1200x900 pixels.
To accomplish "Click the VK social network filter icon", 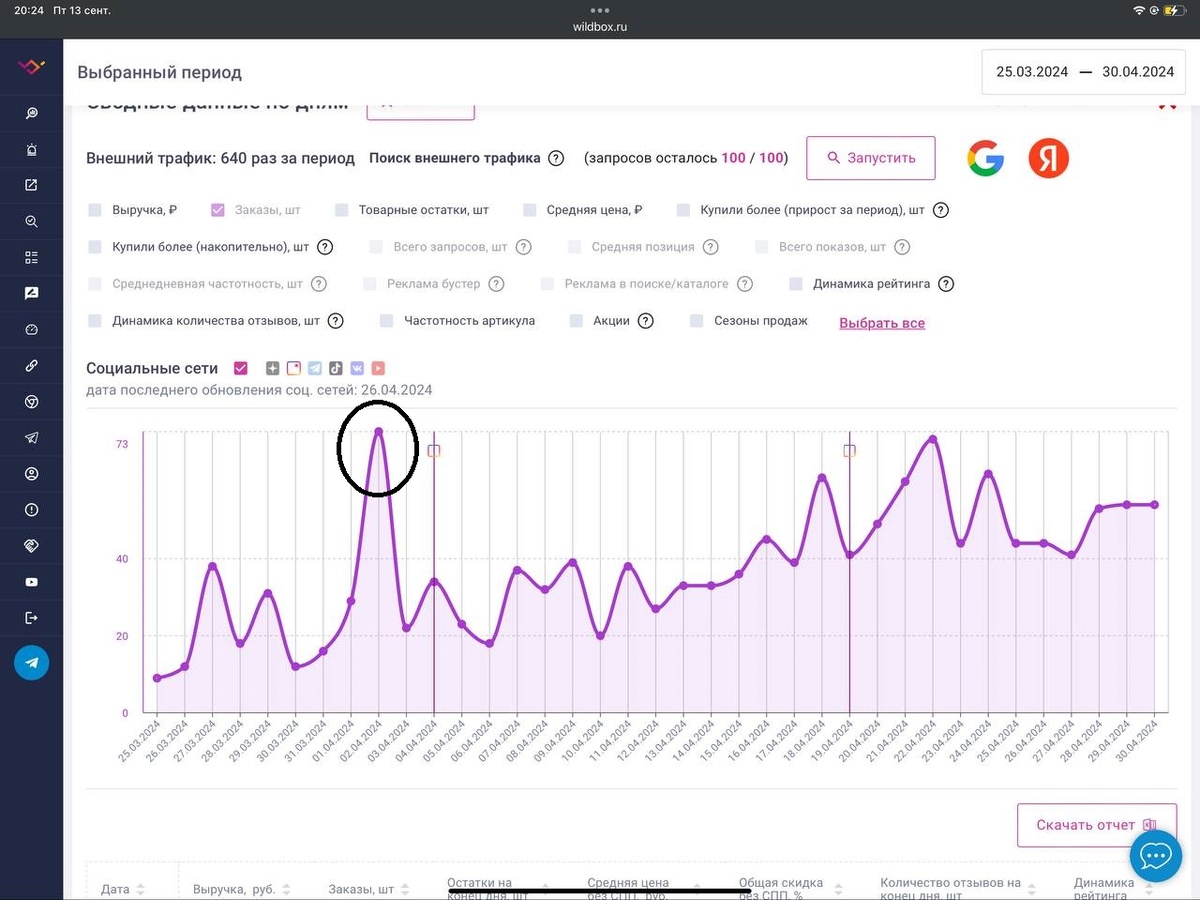I will (x=357, y=368).
